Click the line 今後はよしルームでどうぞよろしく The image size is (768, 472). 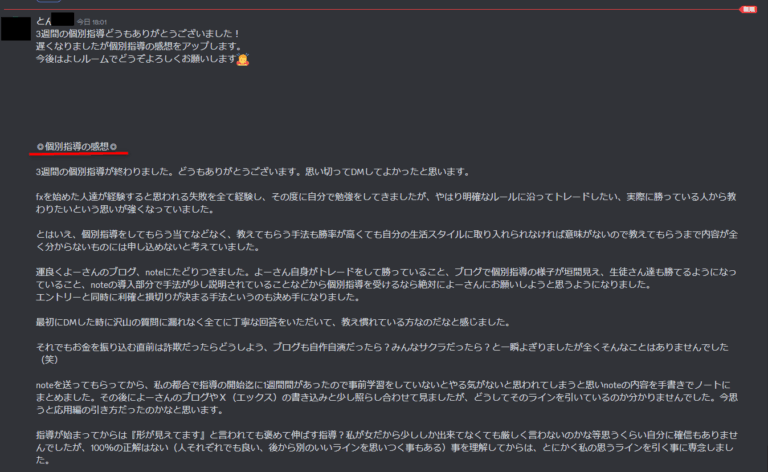[136, 59]
